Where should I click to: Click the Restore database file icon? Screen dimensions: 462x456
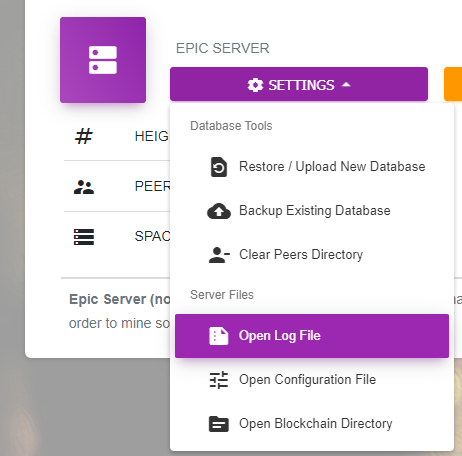[x=219, y=167]
